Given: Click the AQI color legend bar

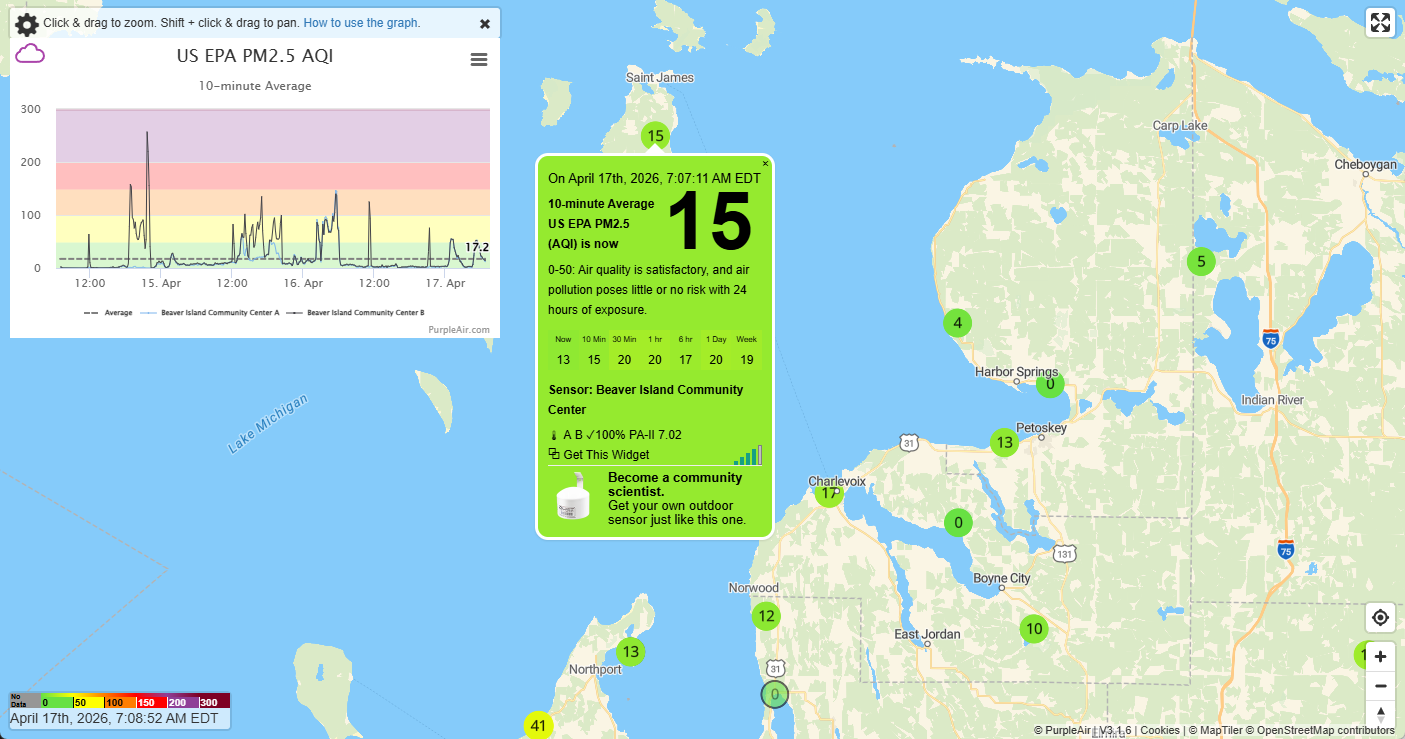Looking at the screenshot, I should [x=120, y=701].
